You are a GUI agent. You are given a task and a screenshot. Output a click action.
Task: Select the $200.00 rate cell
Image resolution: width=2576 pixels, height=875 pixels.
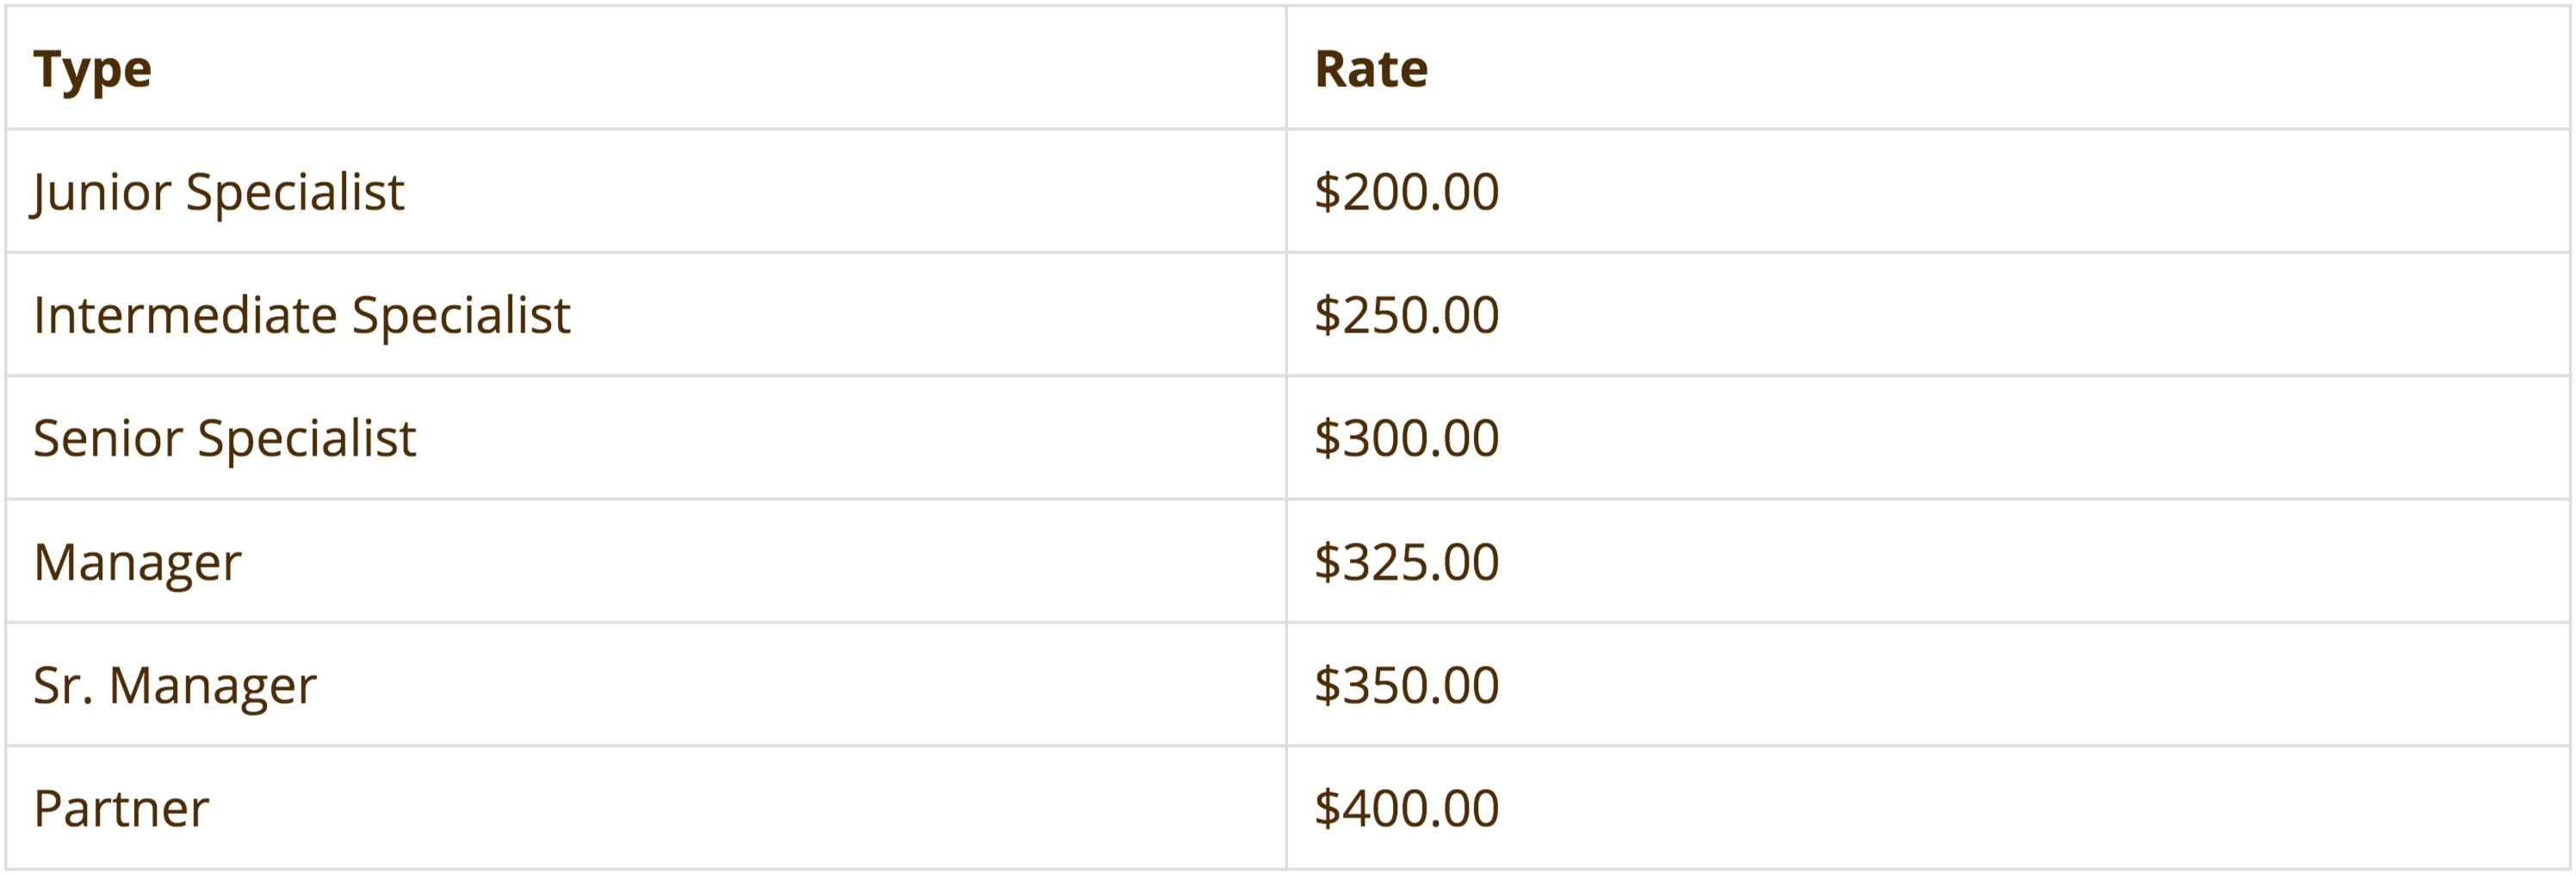click(x=1927, y=191)
